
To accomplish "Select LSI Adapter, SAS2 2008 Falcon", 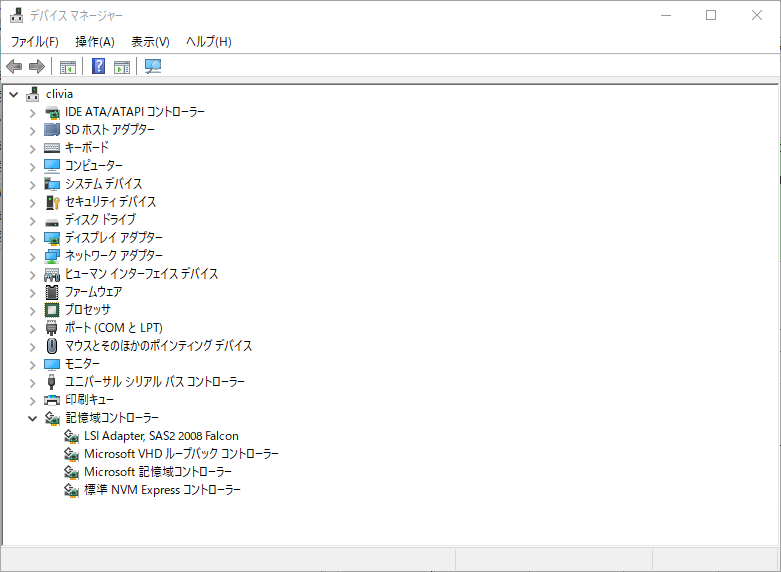I will coord(161,436).
